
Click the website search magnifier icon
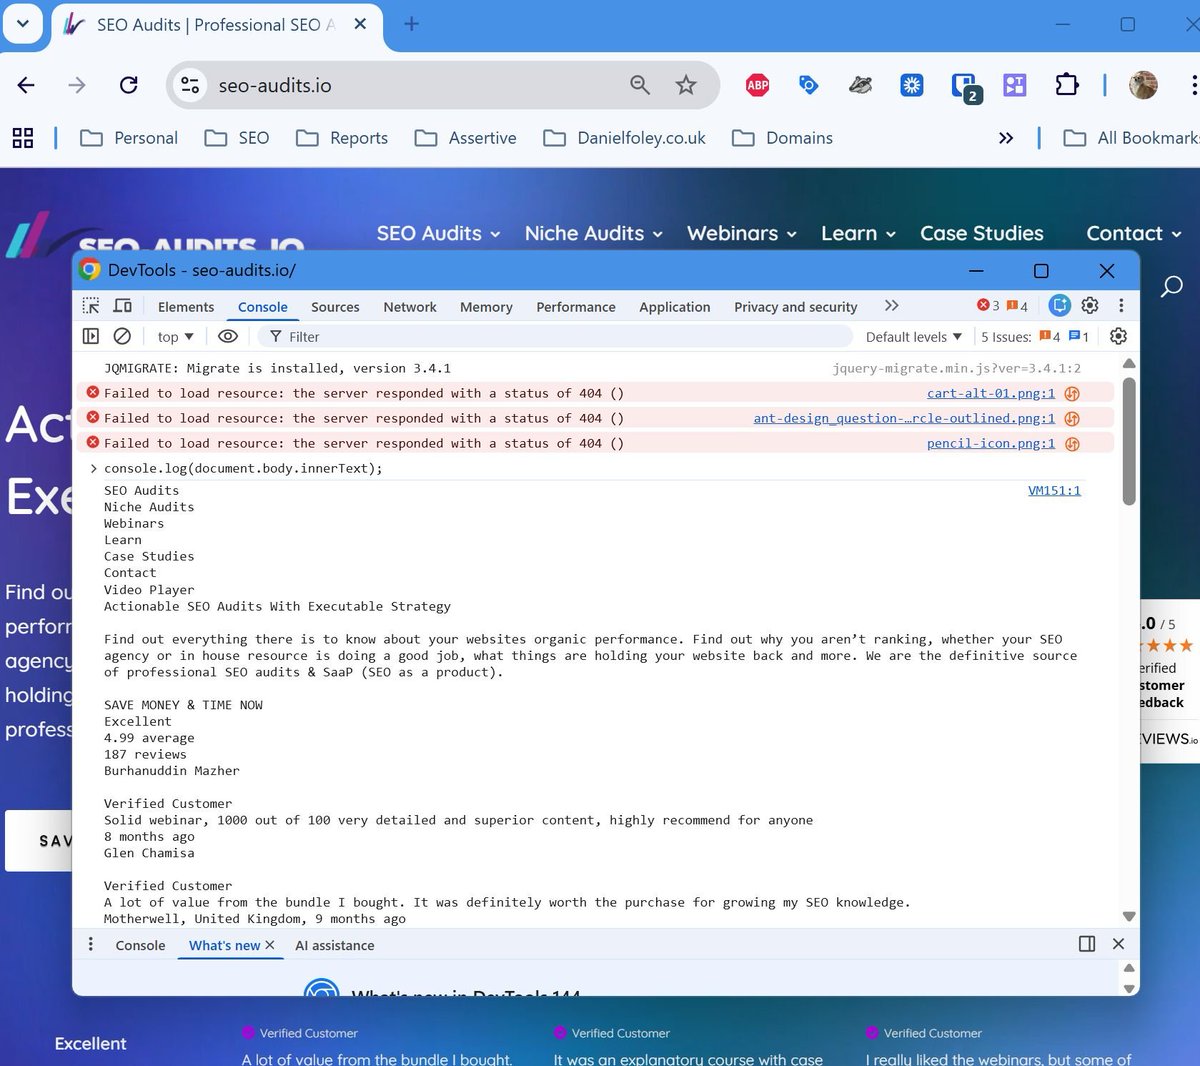1172,287
